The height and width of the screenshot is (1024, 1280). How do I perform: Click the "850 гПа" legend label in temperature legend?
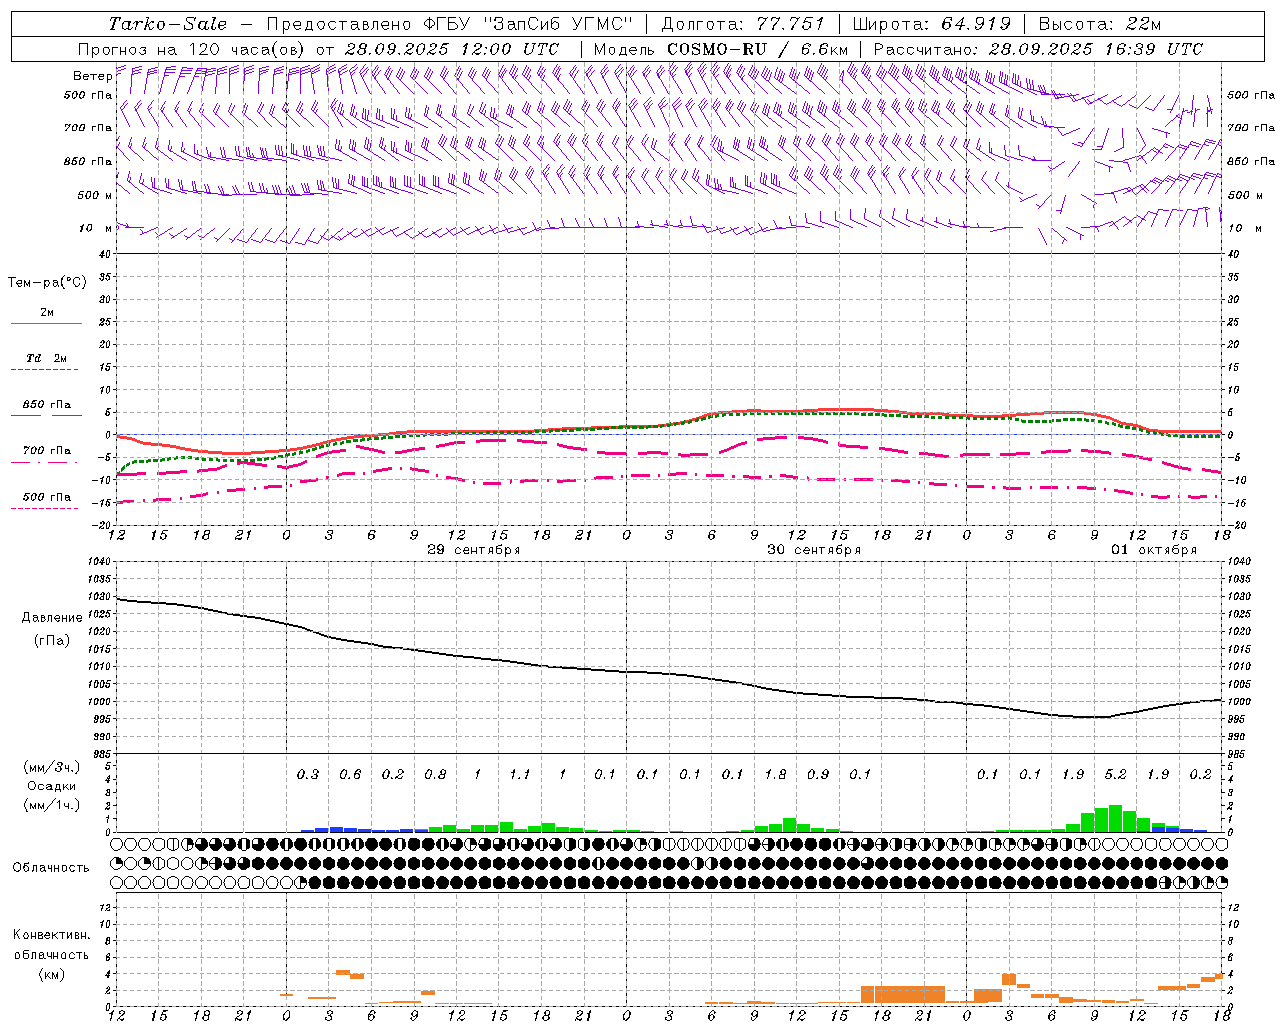coord(46,405)
